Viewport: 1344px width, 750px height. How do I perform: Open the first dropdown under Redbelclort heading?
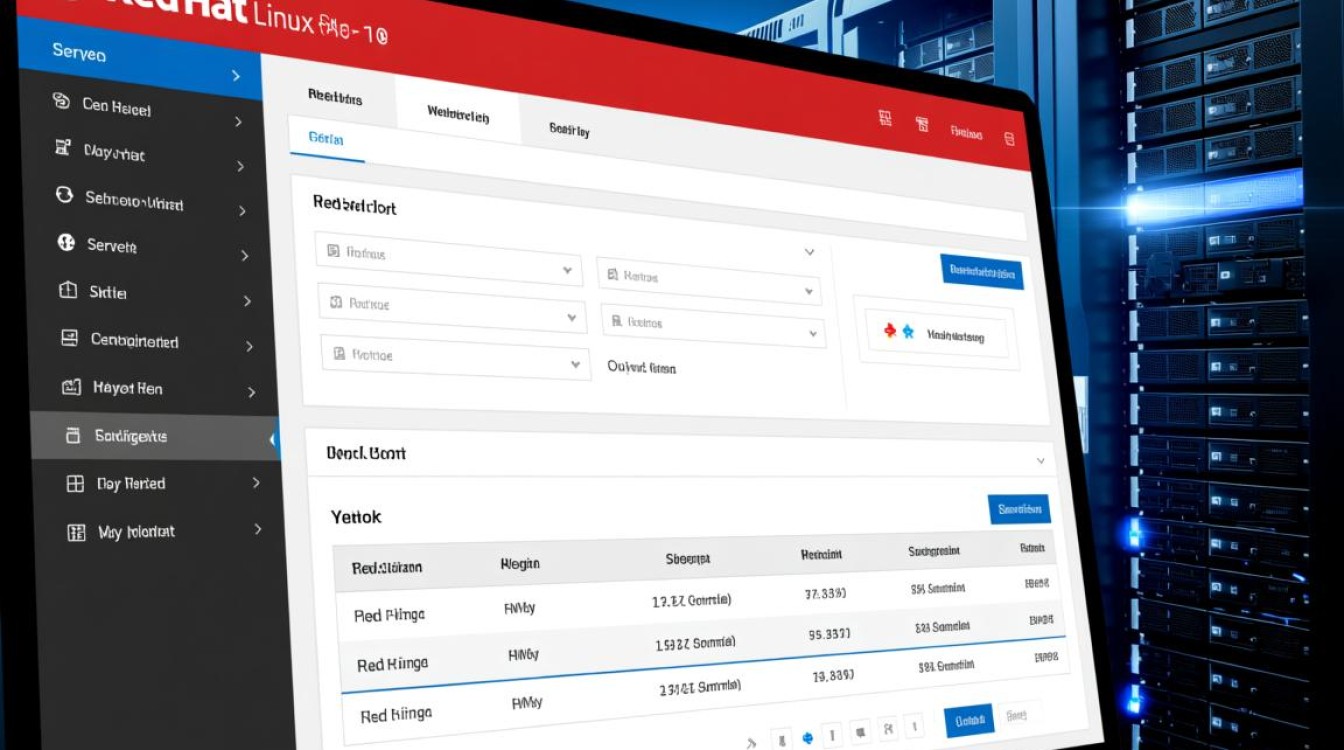(448, 260)
